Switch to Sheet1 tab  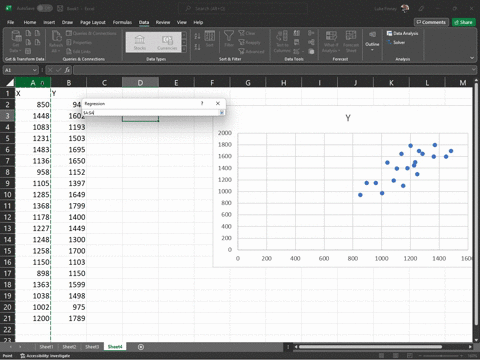point(46,347)
